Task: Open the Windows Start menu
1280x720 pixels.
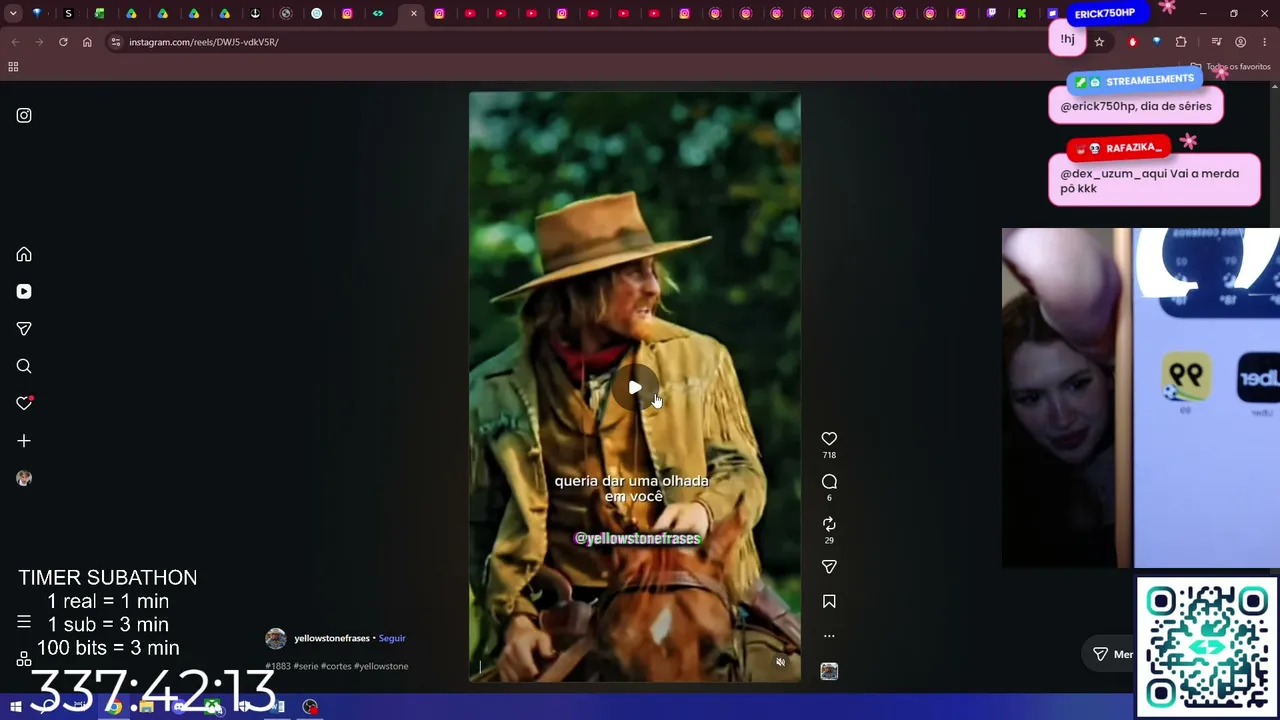Action: point(16,707)
